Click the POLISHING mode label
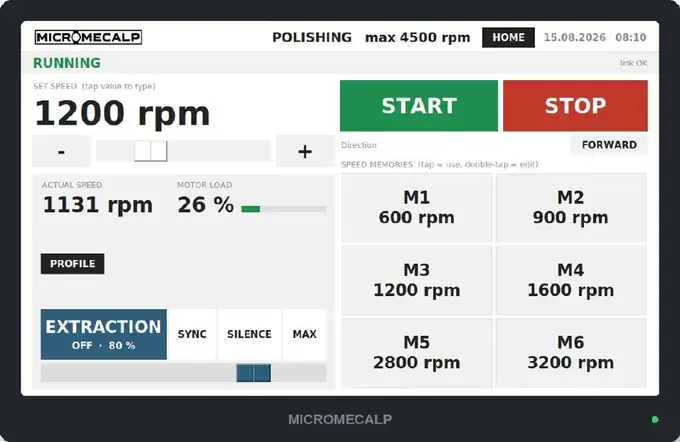This screenshot has height=442, width=680. pyautogui.click(x=312, y=38)
